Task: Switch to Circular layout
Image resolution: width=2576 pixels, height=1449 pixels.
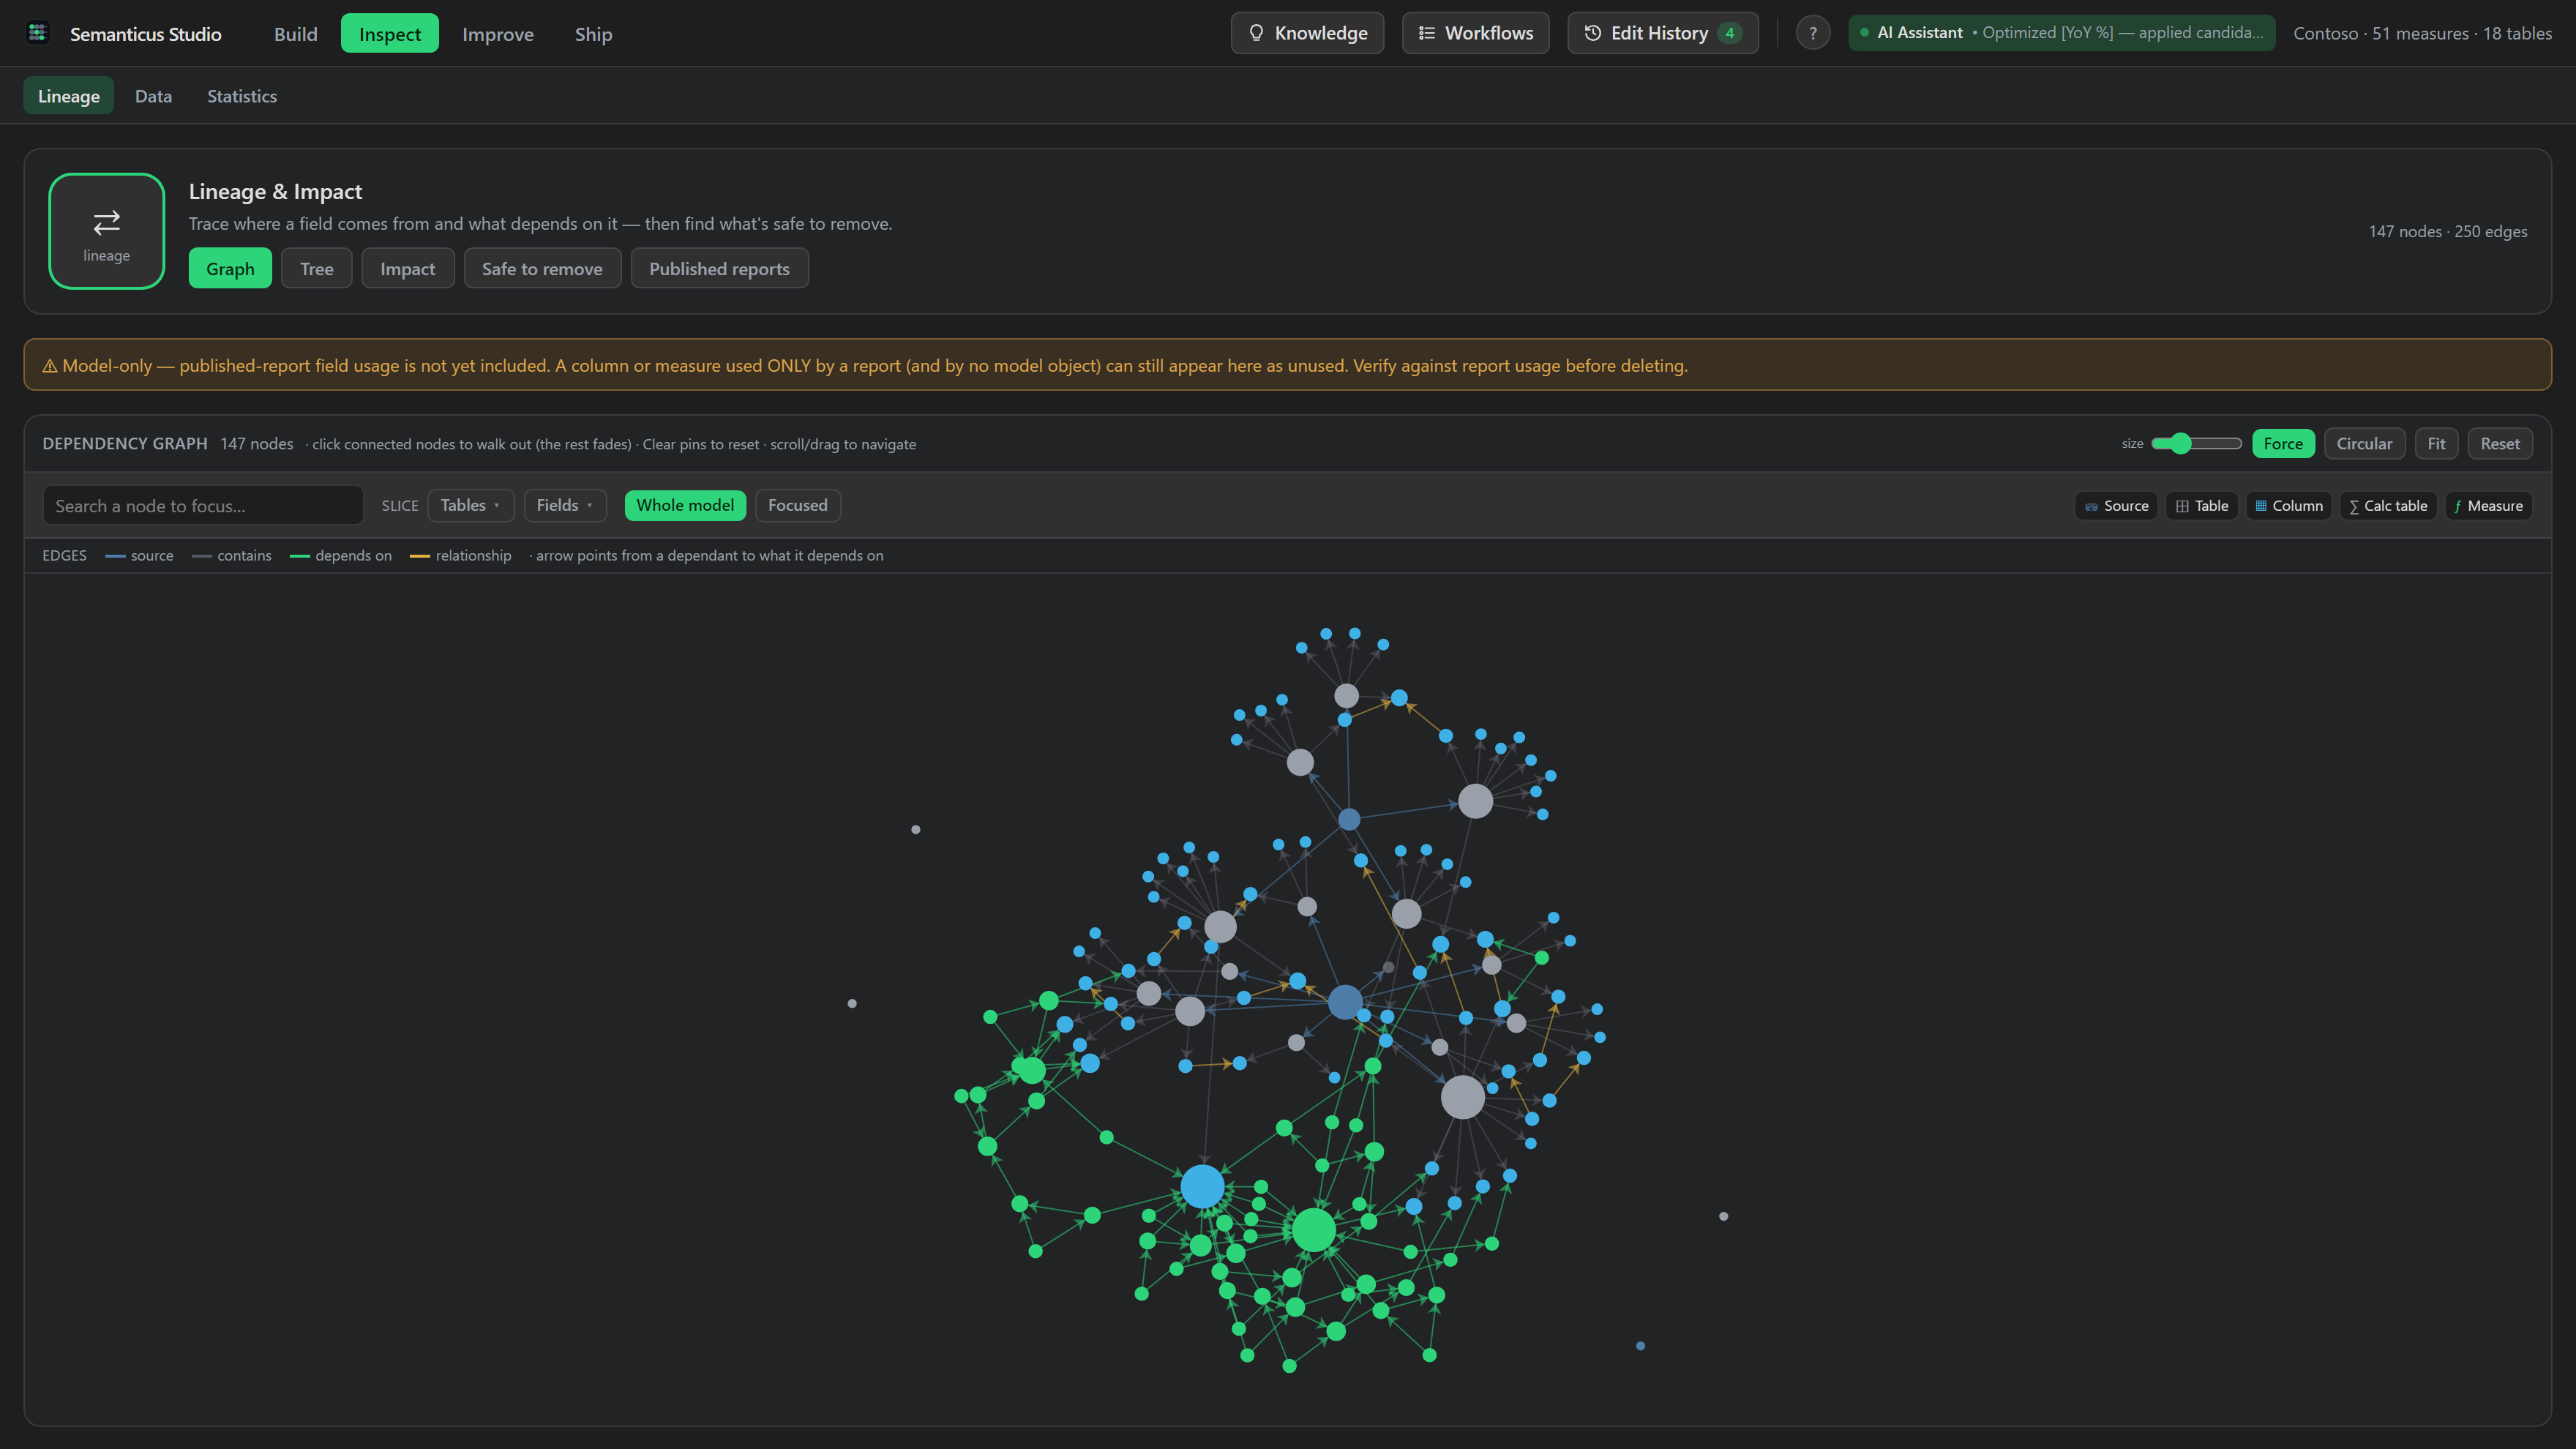Action: (x=2364, y=443)
